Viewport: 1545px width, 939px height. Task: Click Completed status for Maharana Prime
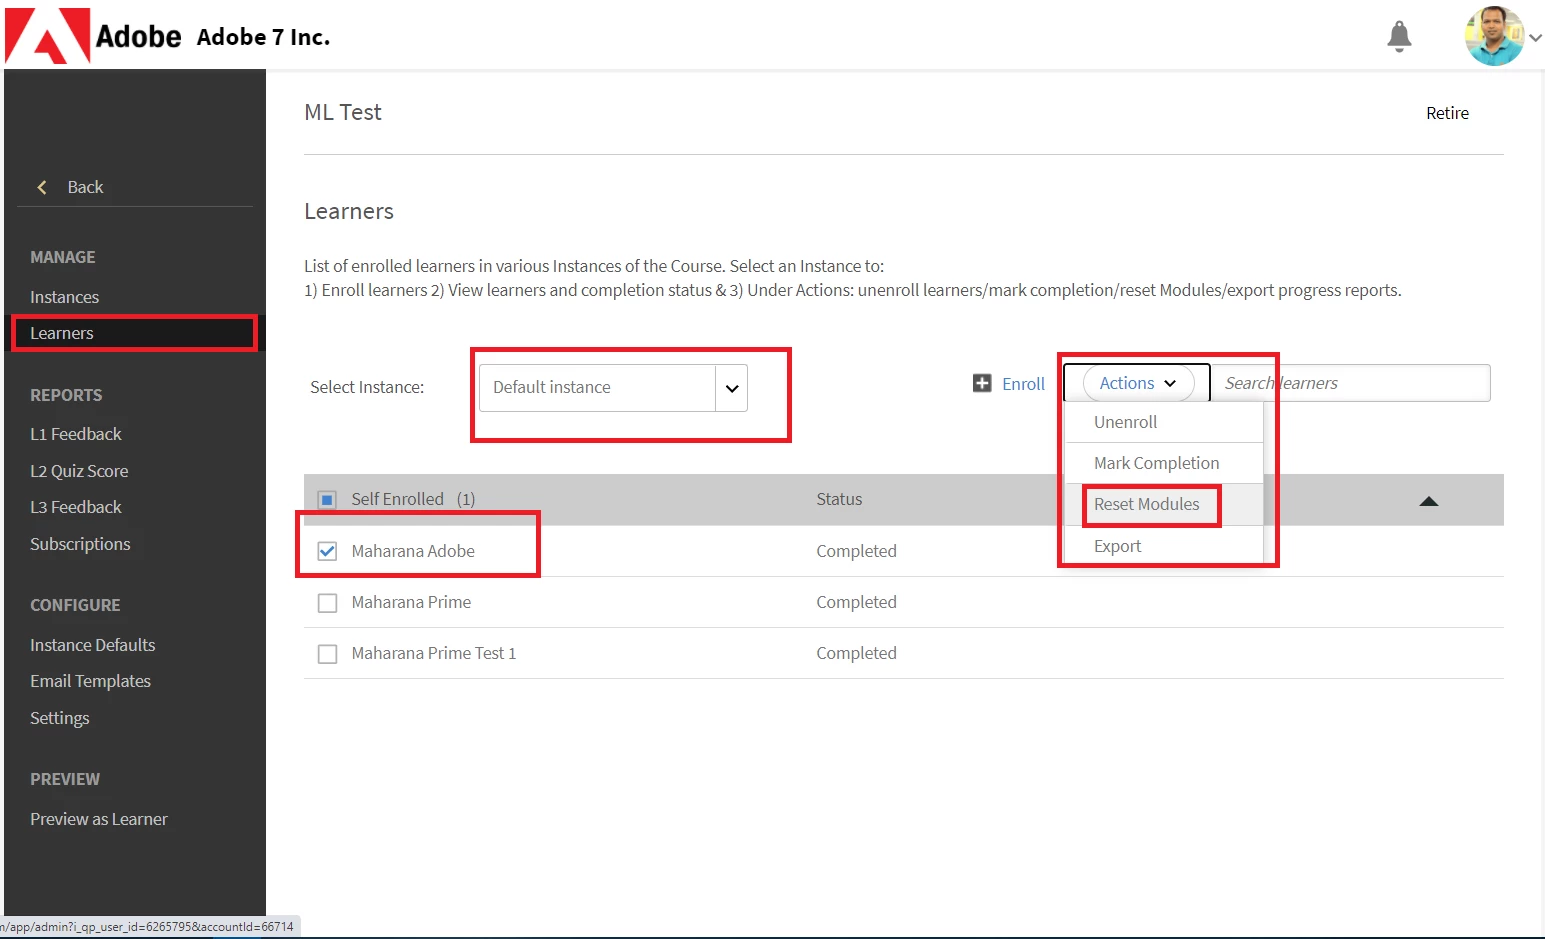856,602
